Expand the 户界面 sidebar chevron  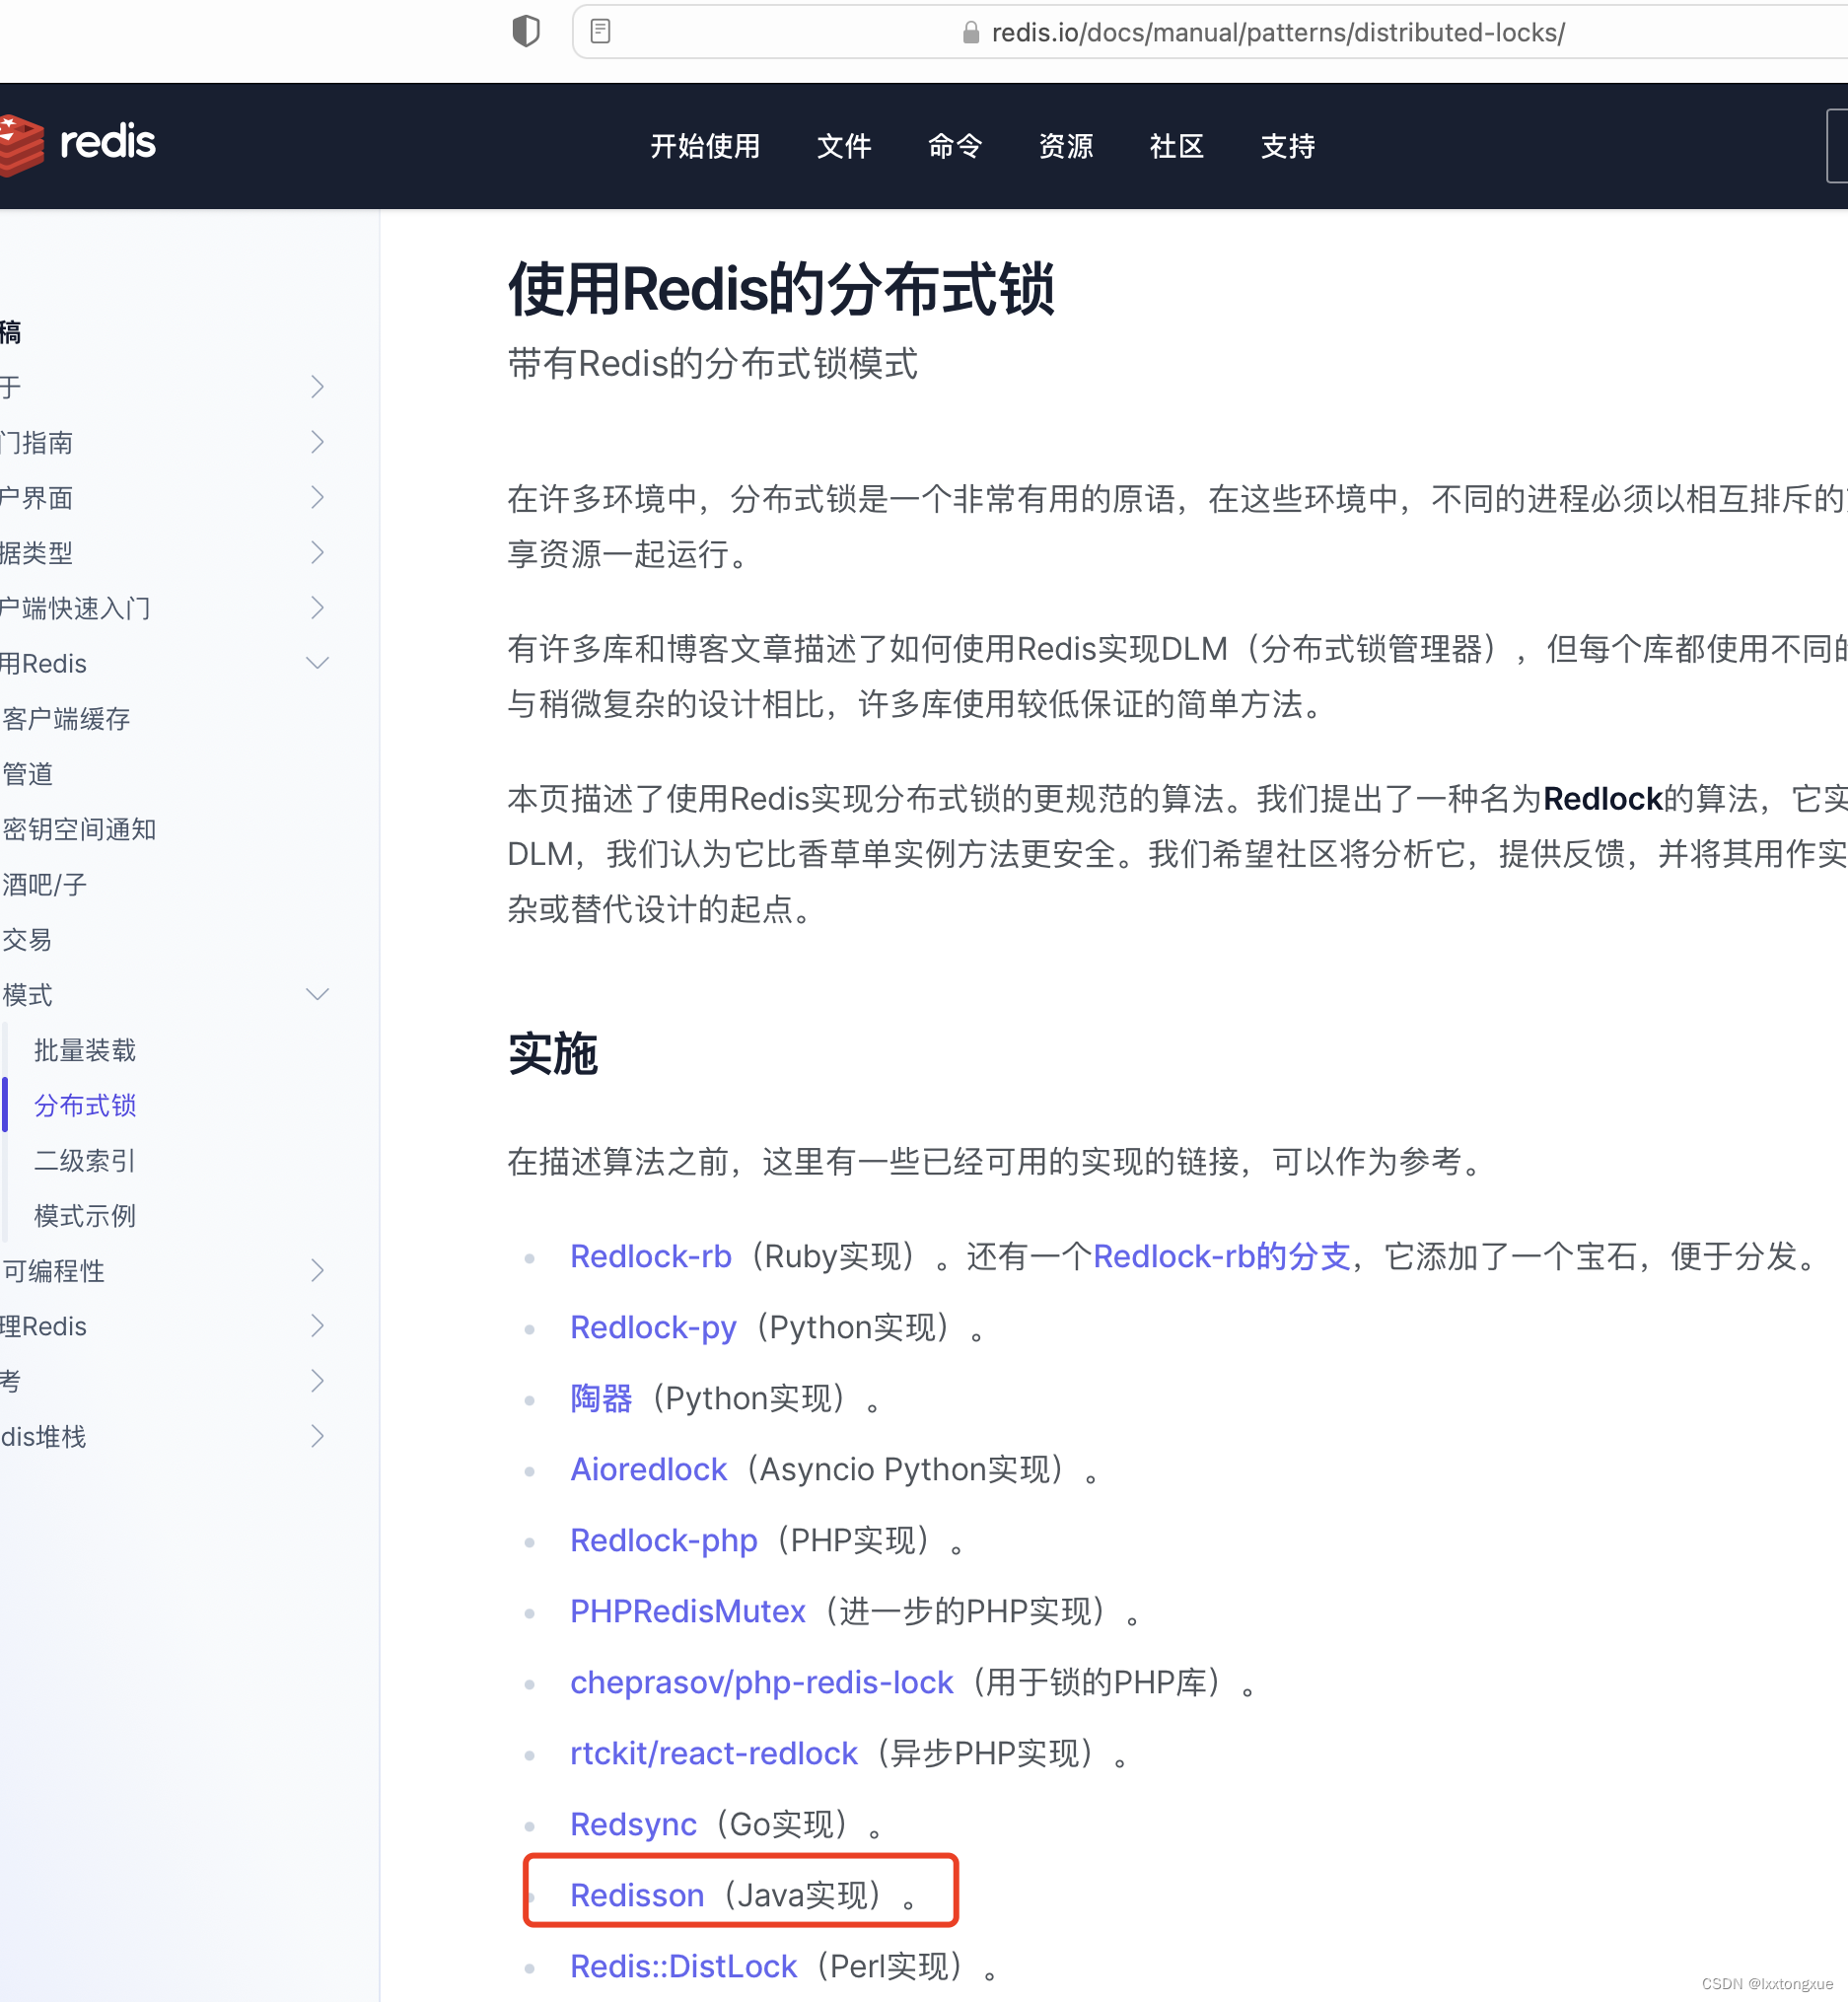(x=317, y=497)
